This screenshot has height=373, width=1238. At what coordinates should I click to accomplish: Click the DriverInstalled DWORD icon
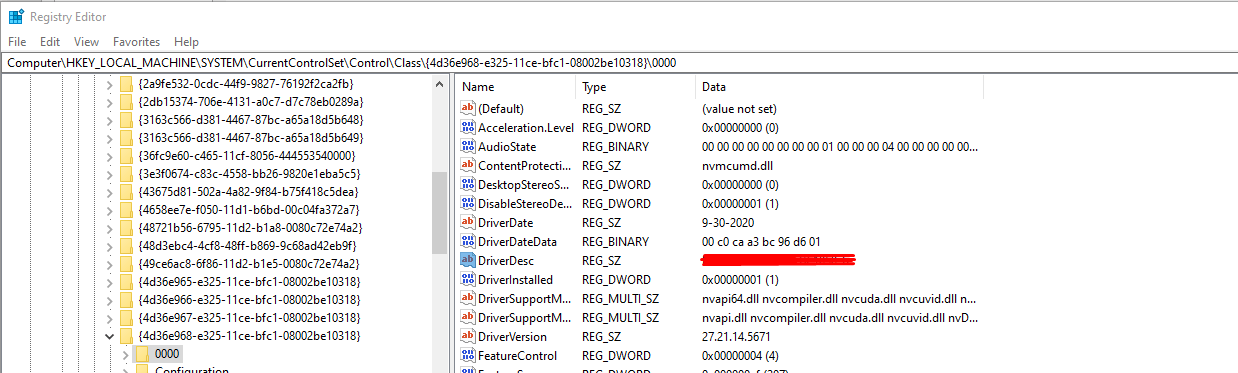click(x=467, y=279)
